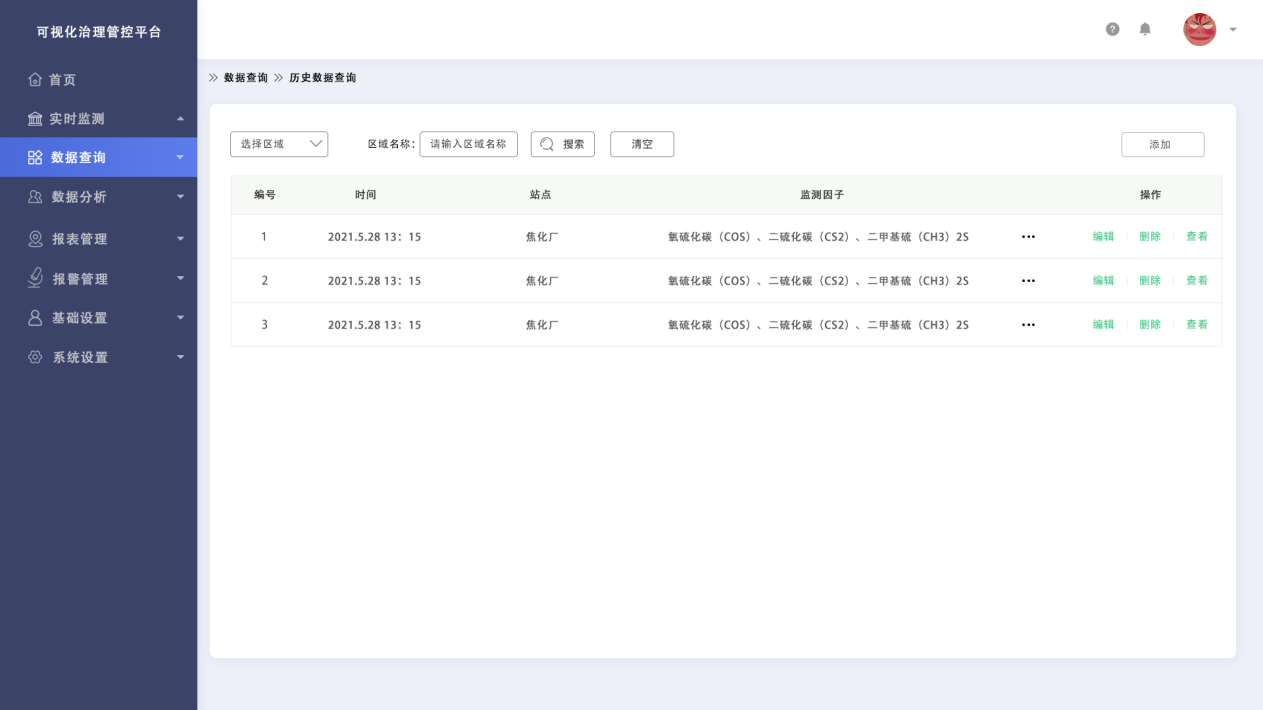This screenshot has height=710, width=1263.
Task: Click the 数据分析 sidebar icon
Action: [35, 197]
